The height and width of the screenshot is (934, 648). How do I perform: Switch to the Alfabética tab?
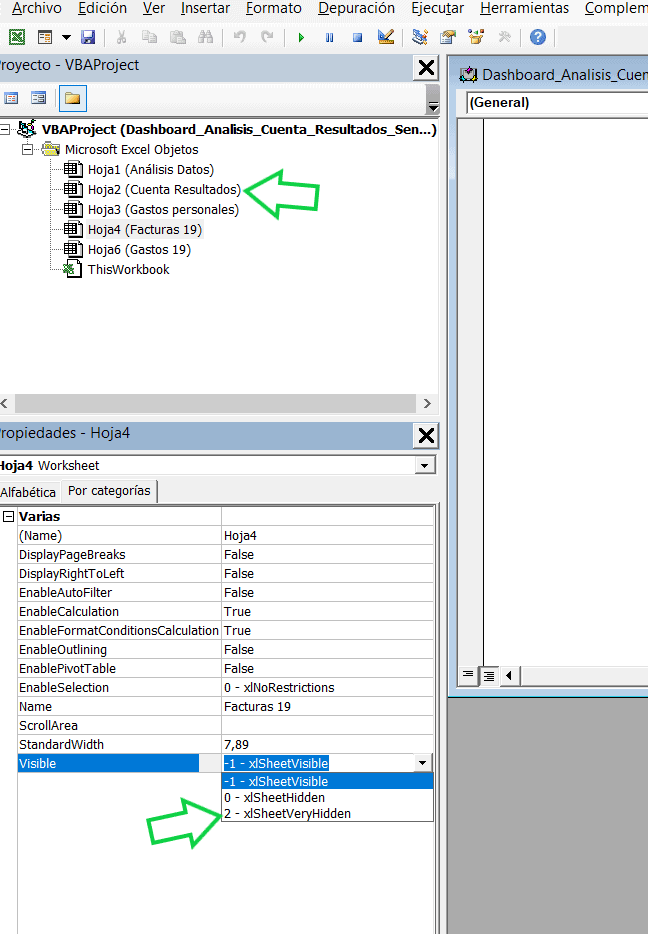[28, 492]
